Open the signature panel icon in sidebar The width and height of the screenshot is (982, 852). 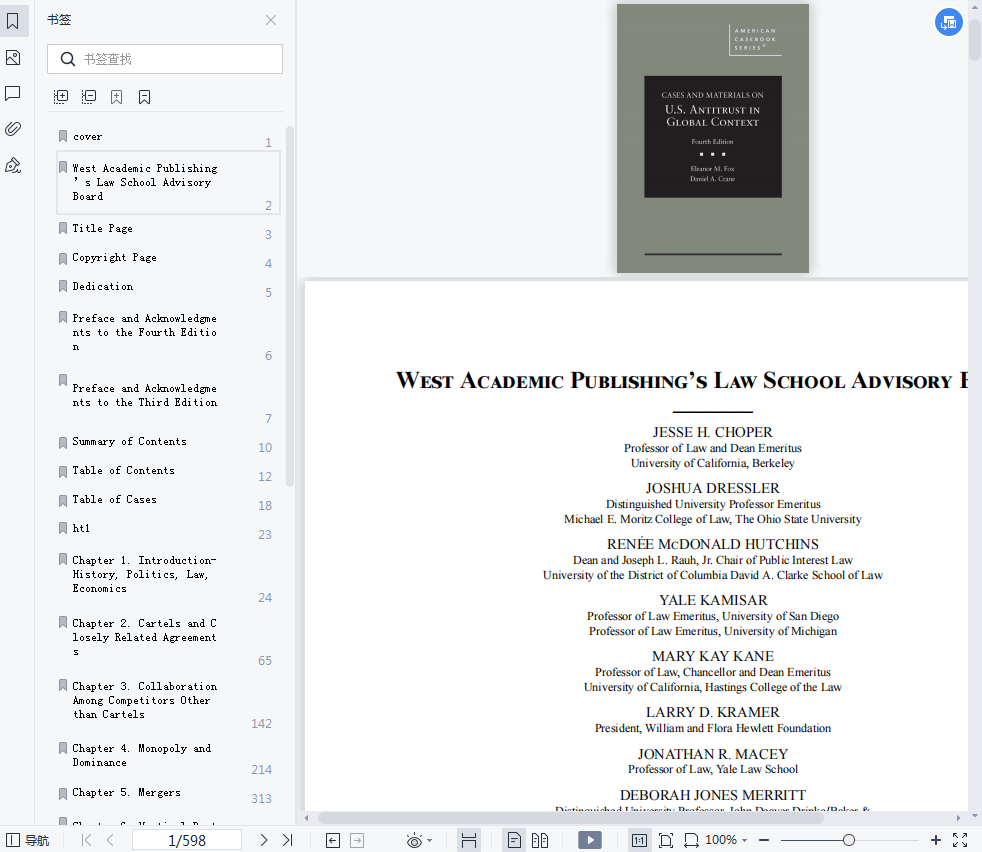(13, 165)
